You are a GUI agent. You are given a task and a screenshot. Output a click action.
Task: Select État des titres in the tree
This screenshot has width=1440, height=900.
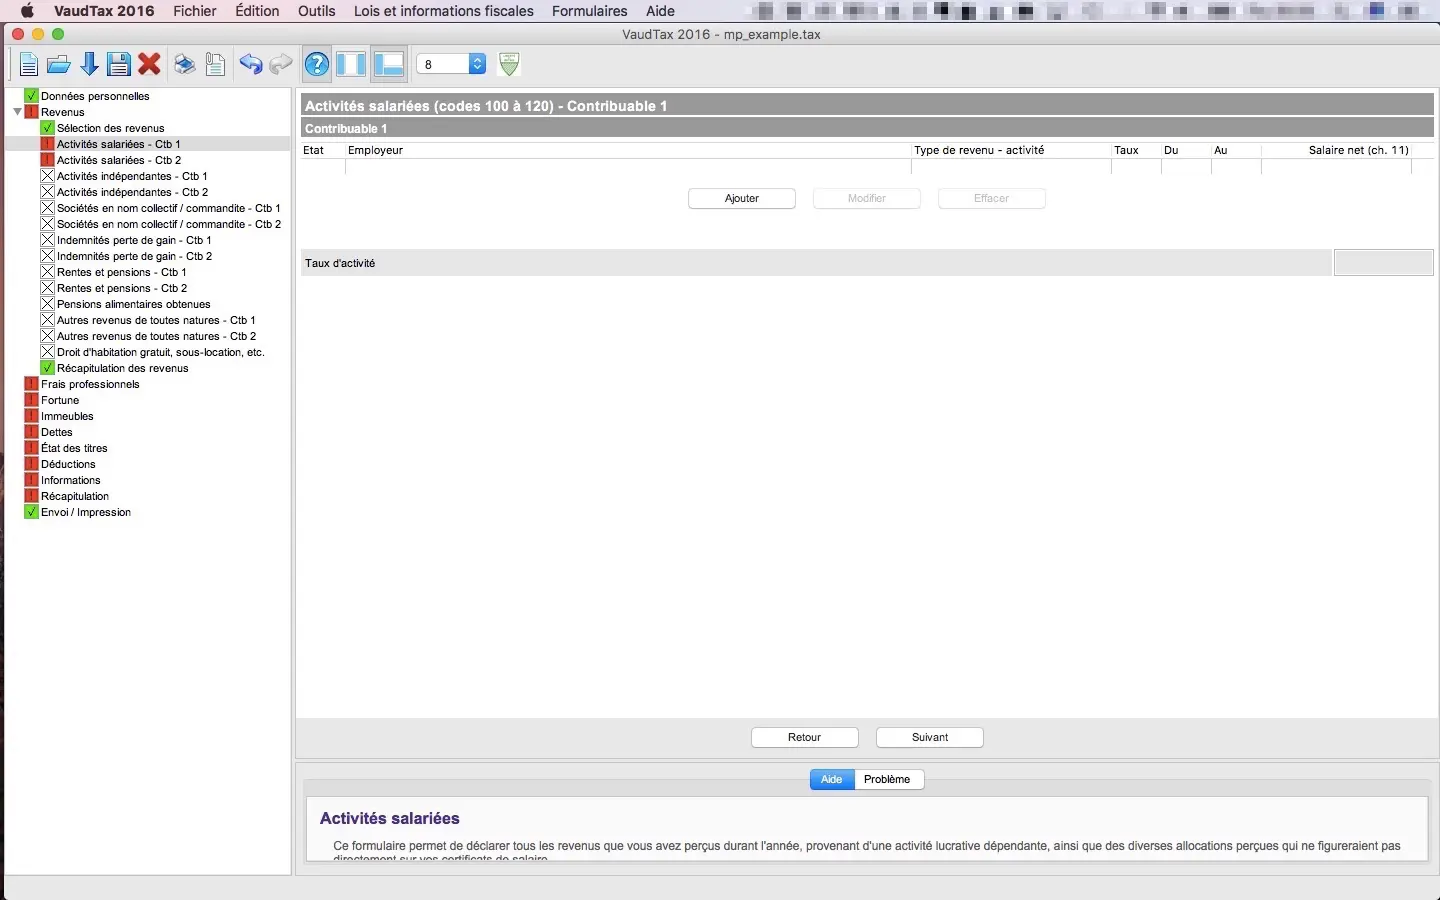(x=74, y=448)
